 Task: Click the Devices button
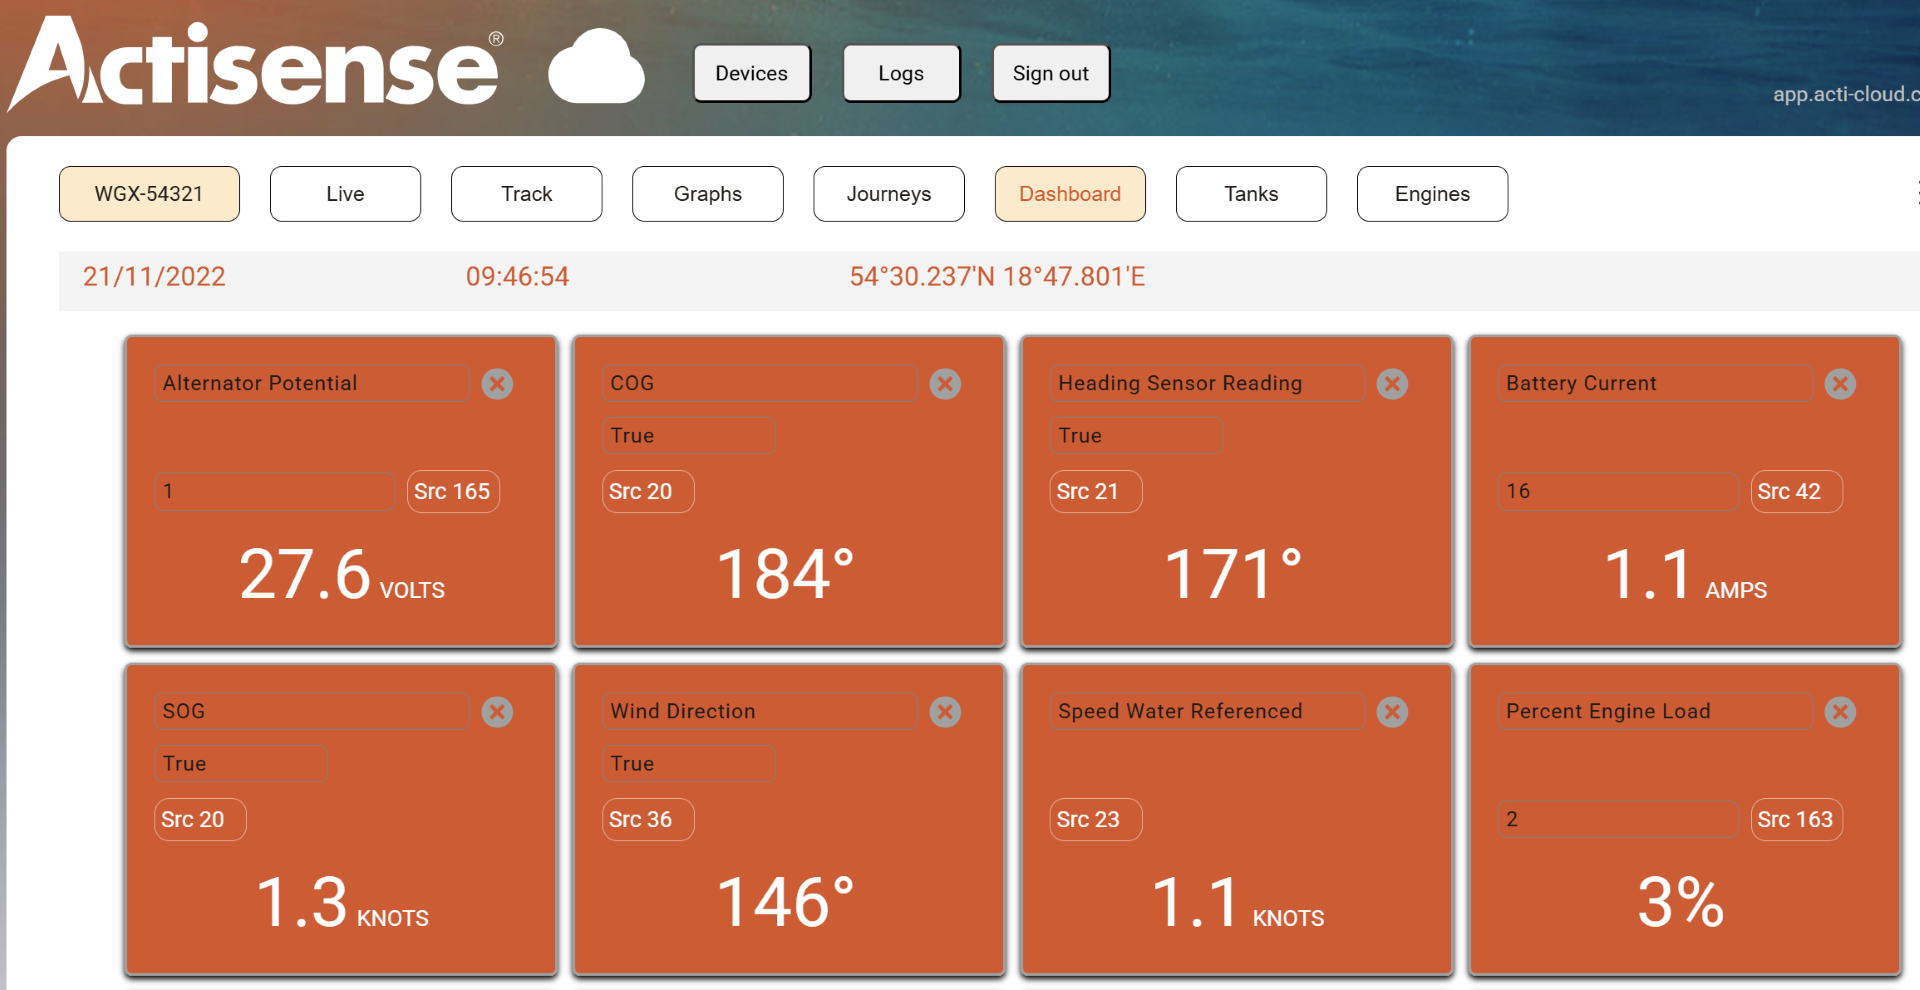[x=752, y=74]
